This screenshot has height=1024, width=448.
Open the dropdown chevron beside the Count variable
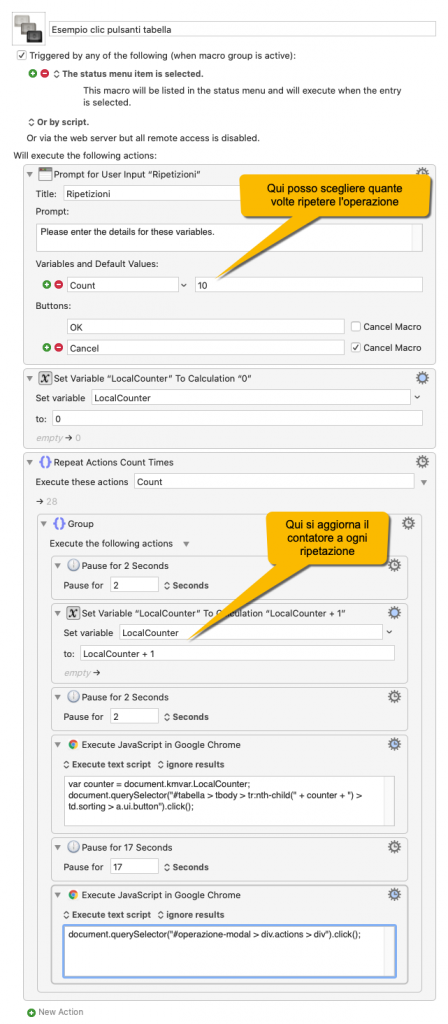[x=184, y=285]
